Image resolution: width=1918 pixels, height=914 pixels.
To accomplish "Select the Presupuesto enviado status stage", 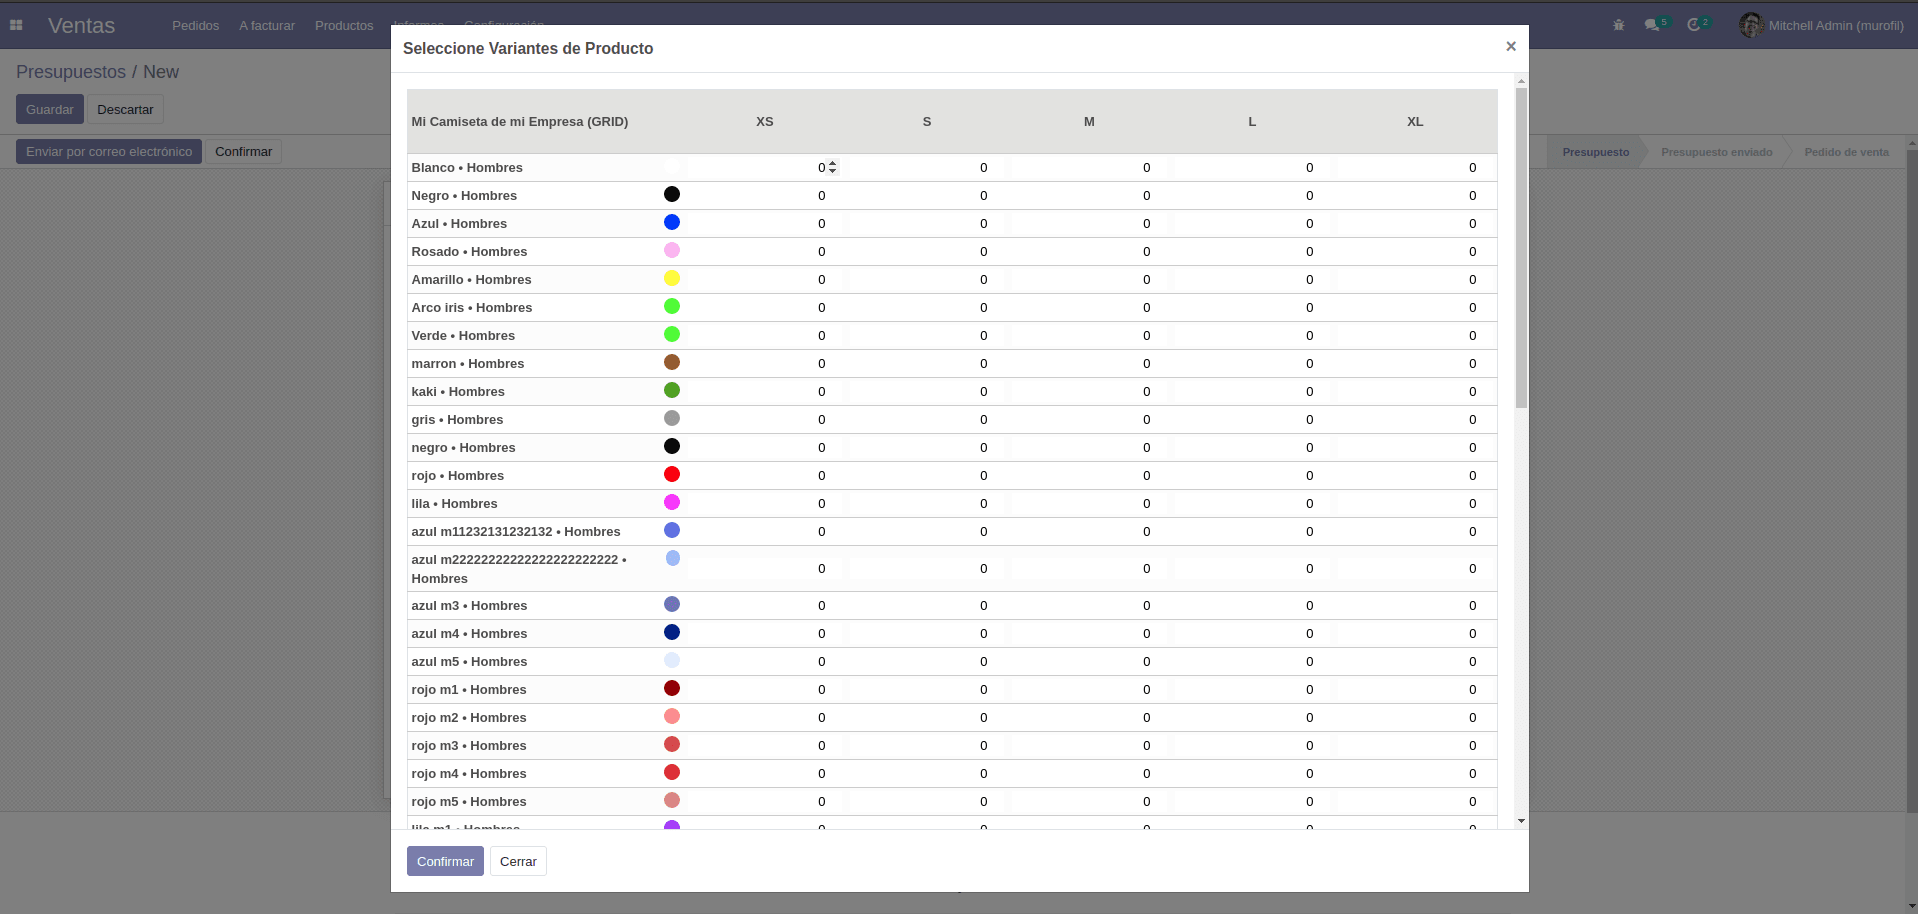I will 1716,152.
